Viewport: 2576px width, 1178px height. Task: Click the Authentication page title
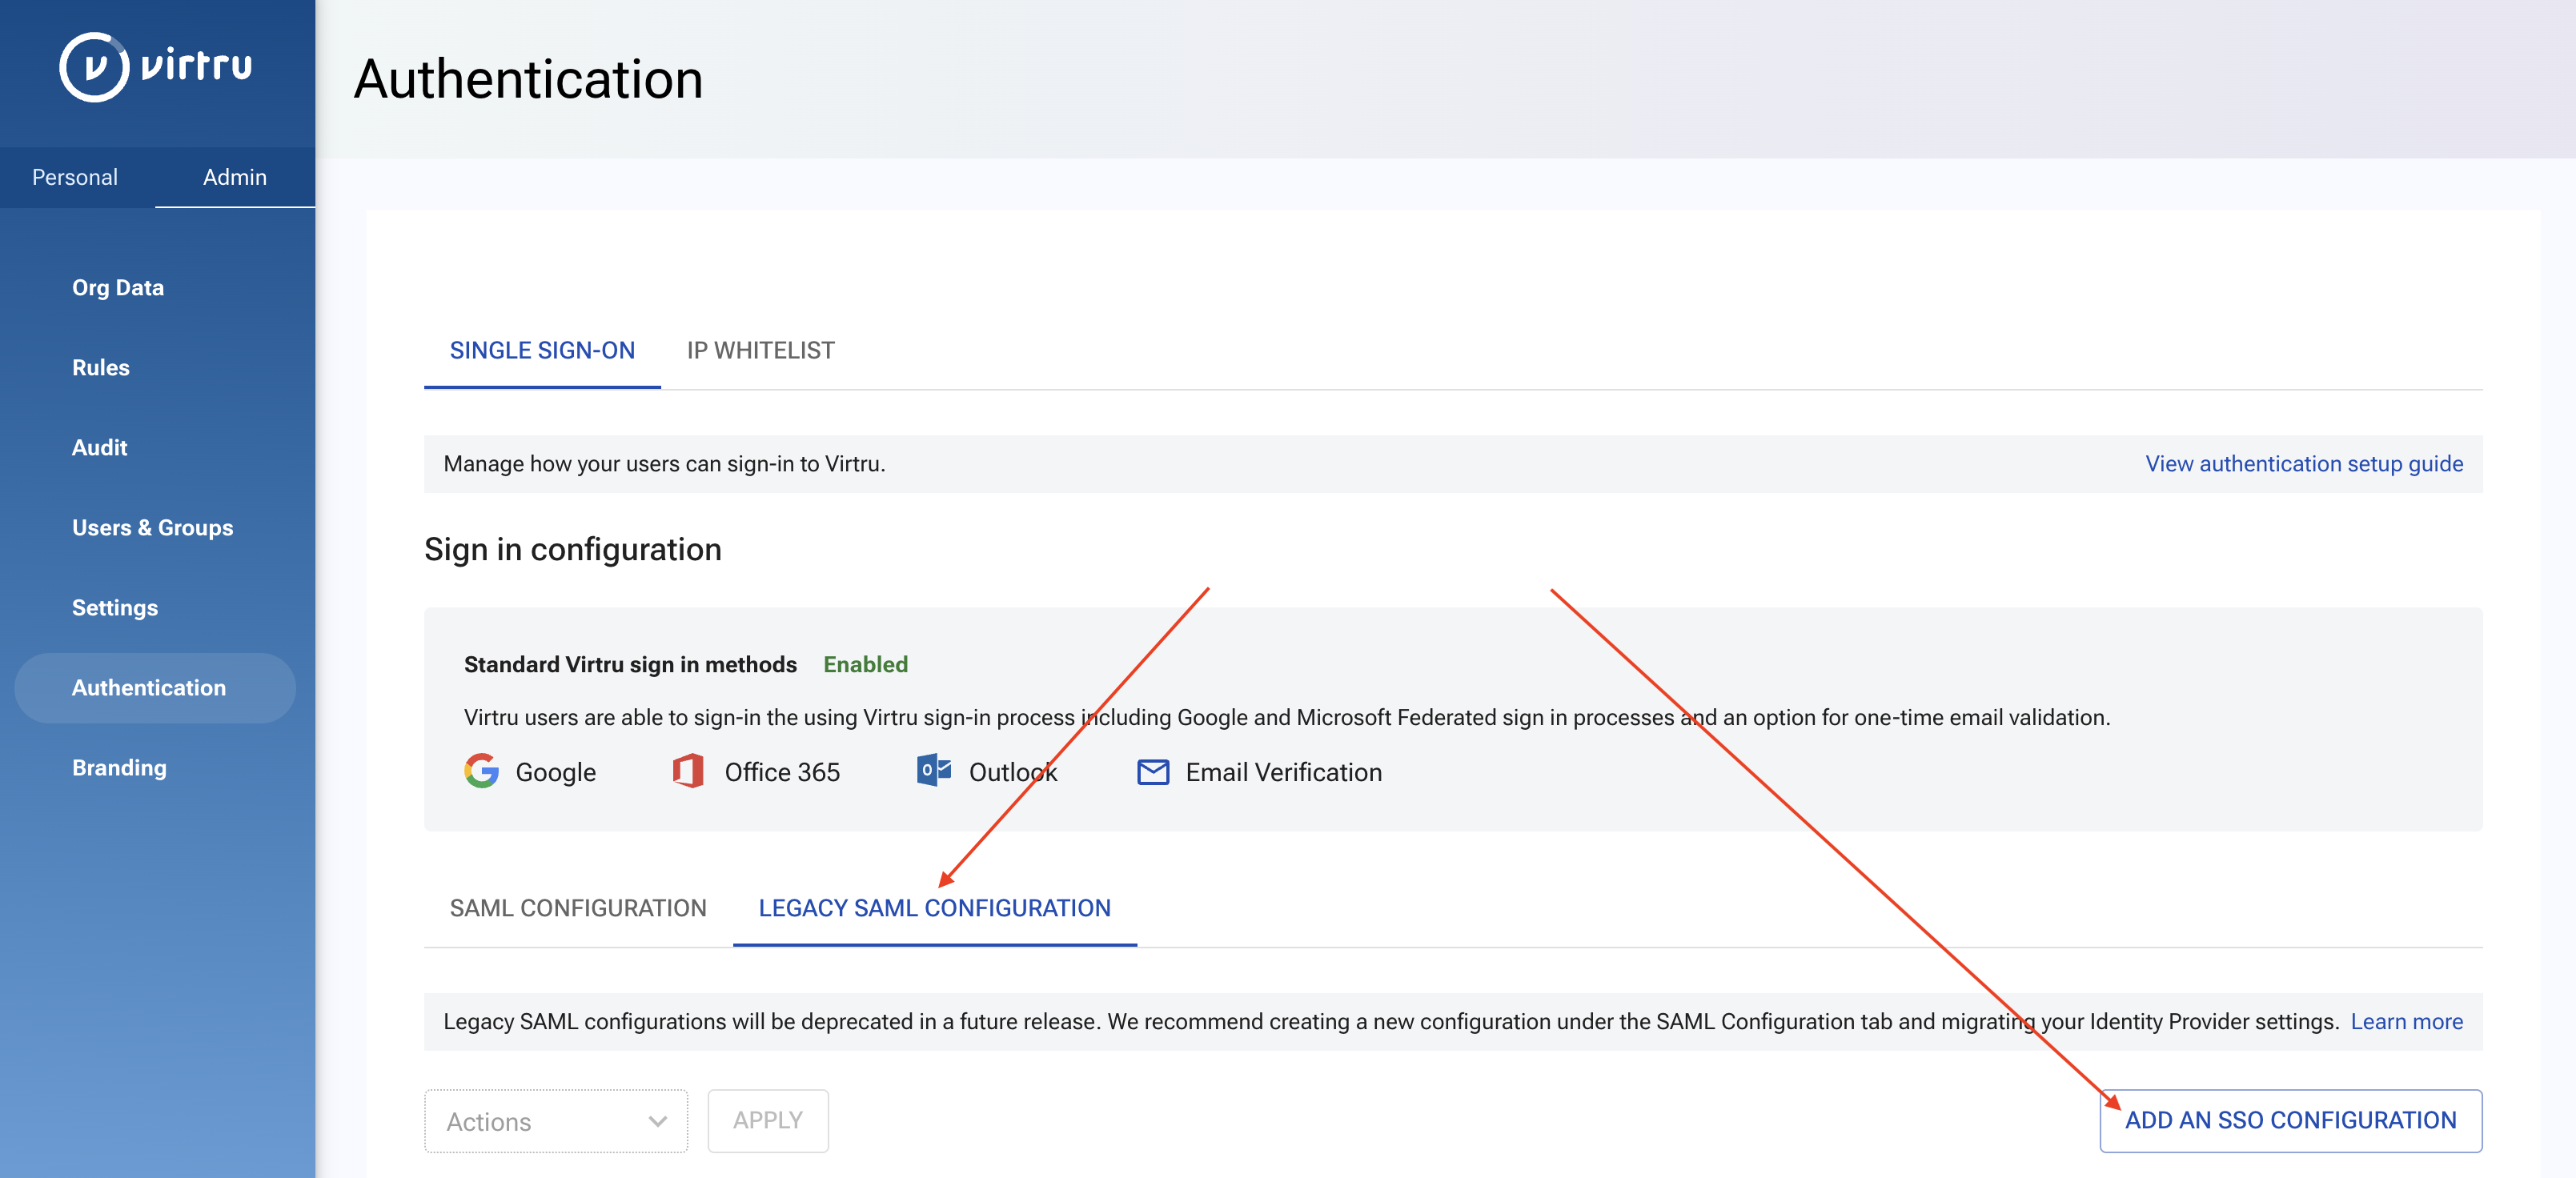point(528,79)
